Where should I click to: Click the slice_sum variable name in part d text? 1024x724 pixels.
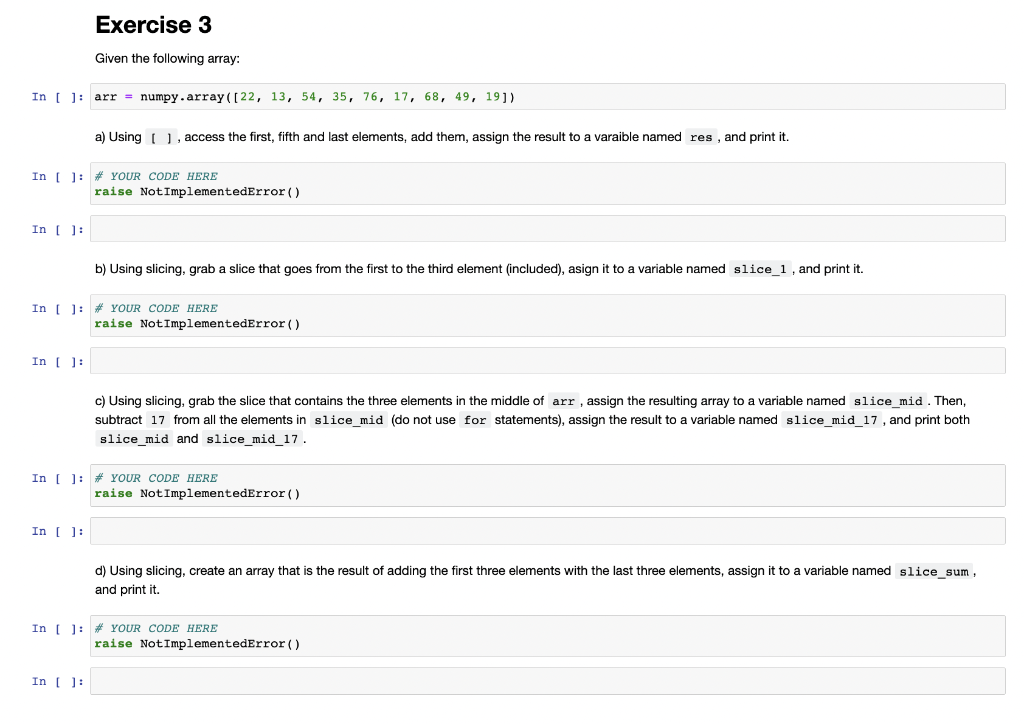tap(934, 571)
